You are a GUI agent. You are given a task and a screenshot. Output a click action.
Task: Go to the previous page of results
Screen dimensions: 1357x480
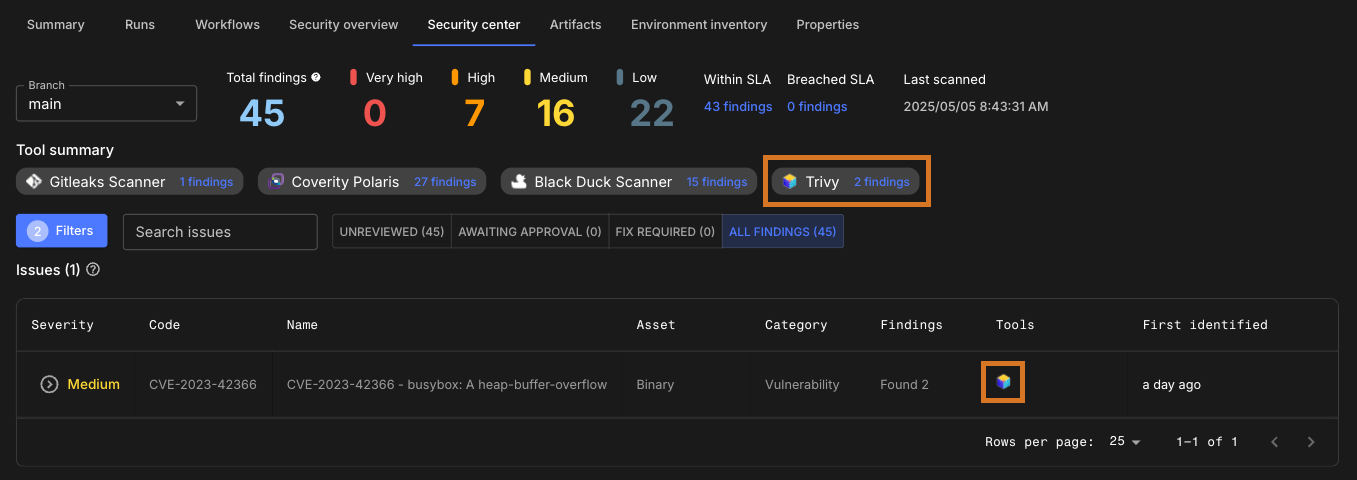(x=1275, y=442)
